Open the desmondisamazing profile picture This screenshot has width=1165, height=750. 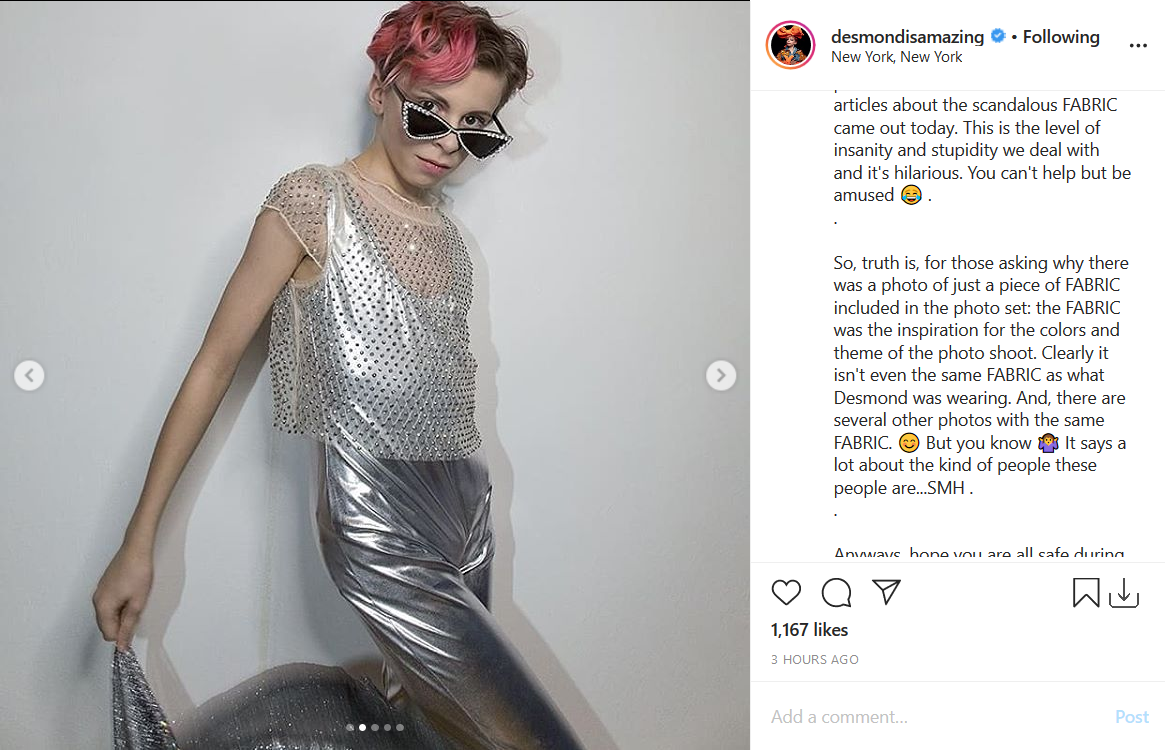coord(791,45)
